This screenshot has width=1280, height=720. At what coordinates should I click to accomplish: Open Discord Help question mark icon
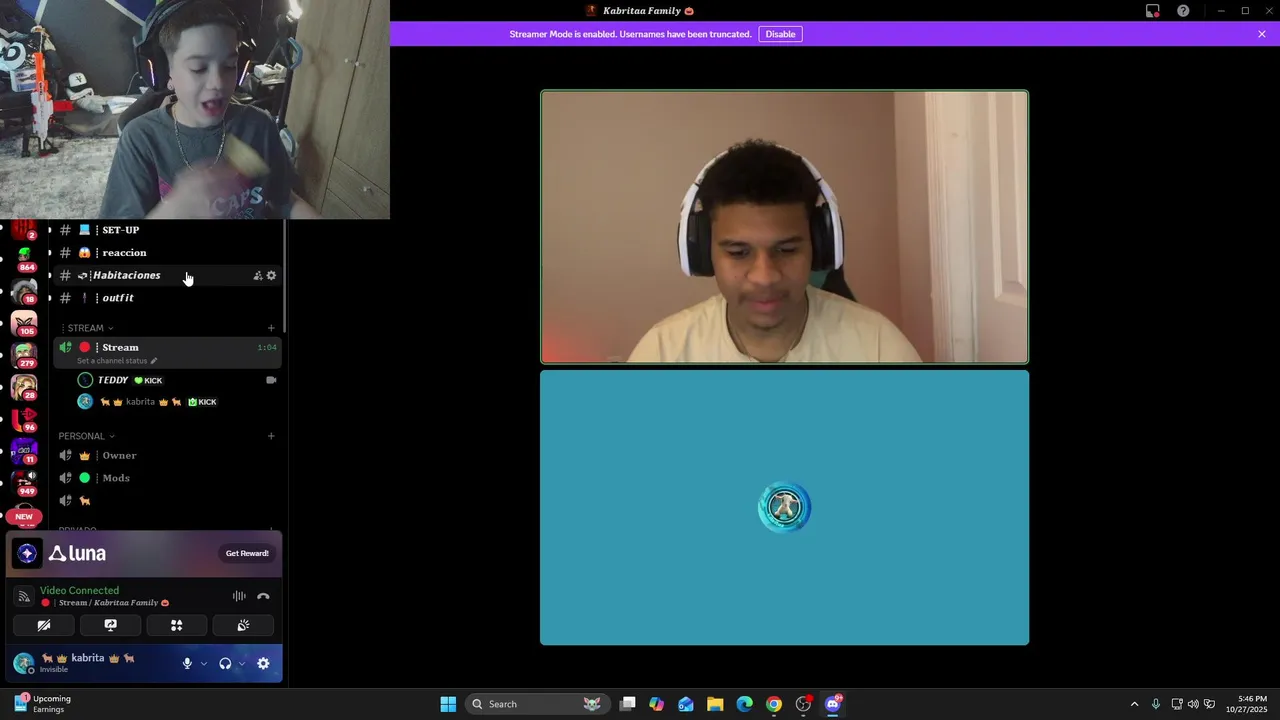[1183, 11]
